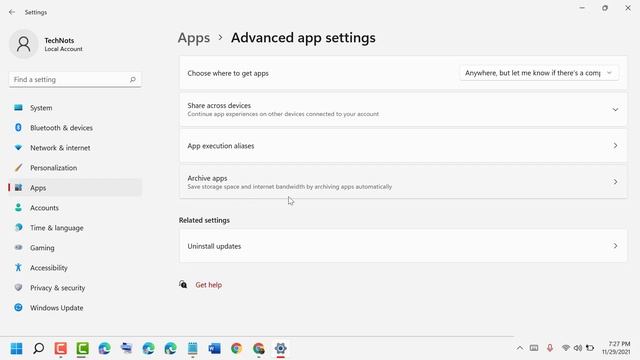Open the green Camtasia icon on taskbar
640x360 pixels.
82,348
